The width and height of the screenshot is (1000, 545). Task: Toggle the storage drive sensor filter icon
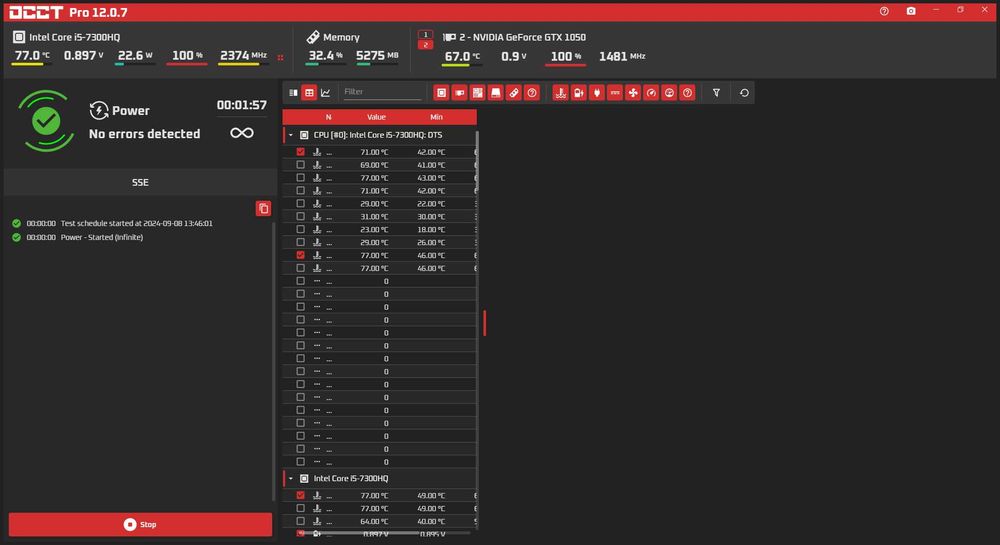pos(496,93)
